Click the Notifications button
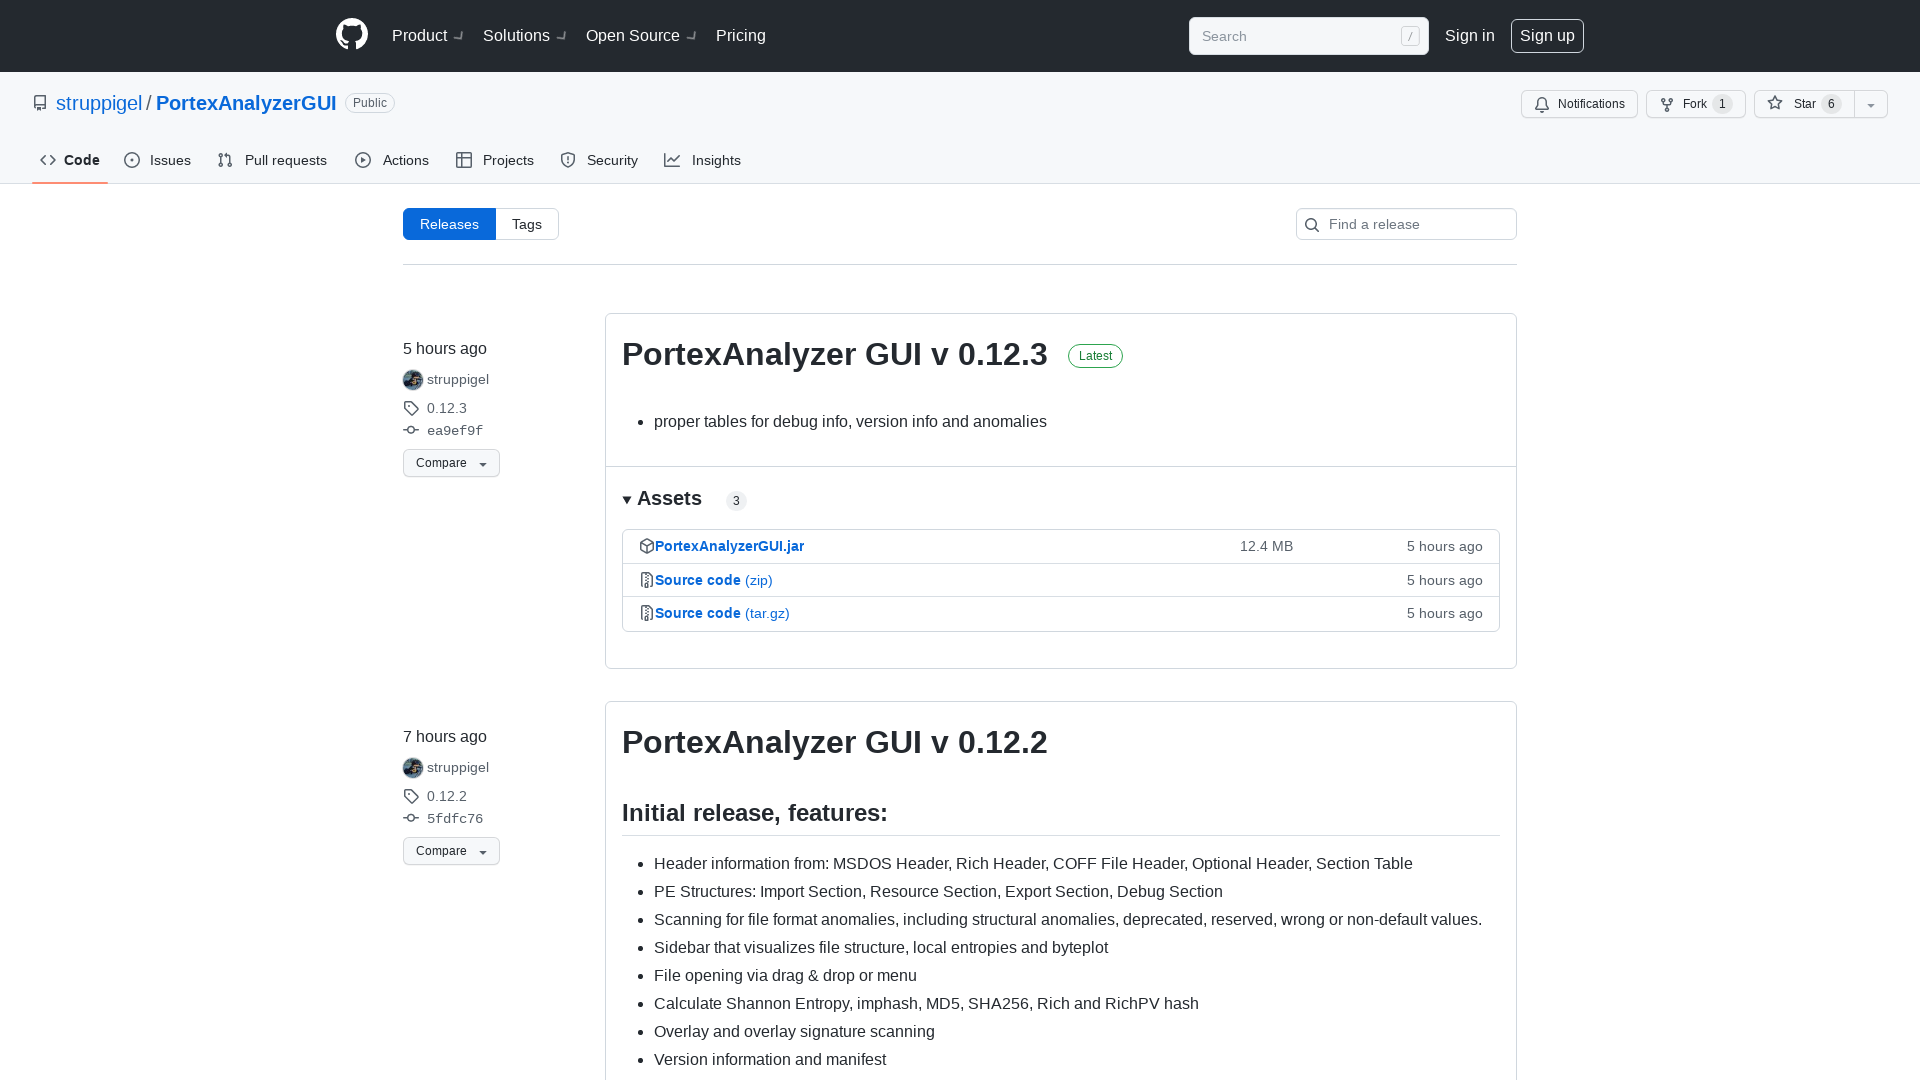 pyautogui.click(x=1579, y=104)
